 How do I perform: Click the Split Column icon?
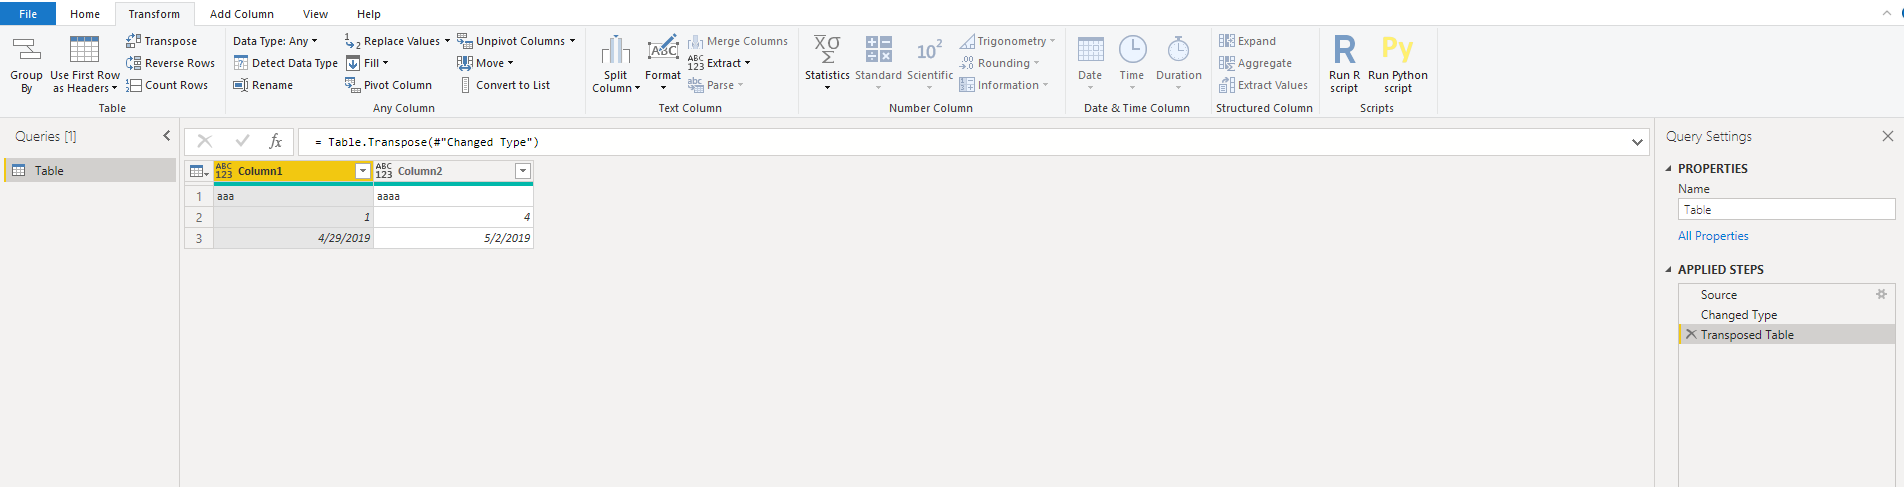[x=616, y=50]
